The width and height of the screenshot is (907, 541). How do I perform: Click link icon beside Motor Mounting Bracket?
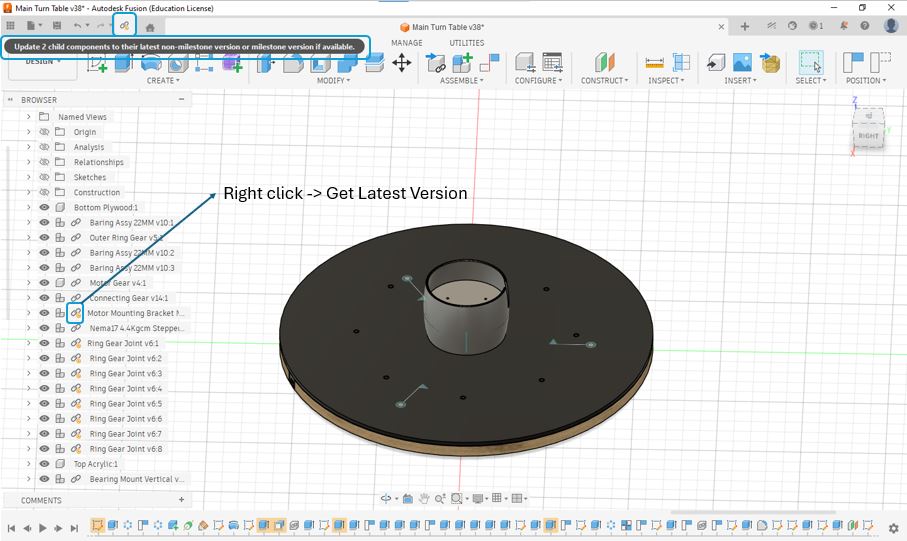75,313
